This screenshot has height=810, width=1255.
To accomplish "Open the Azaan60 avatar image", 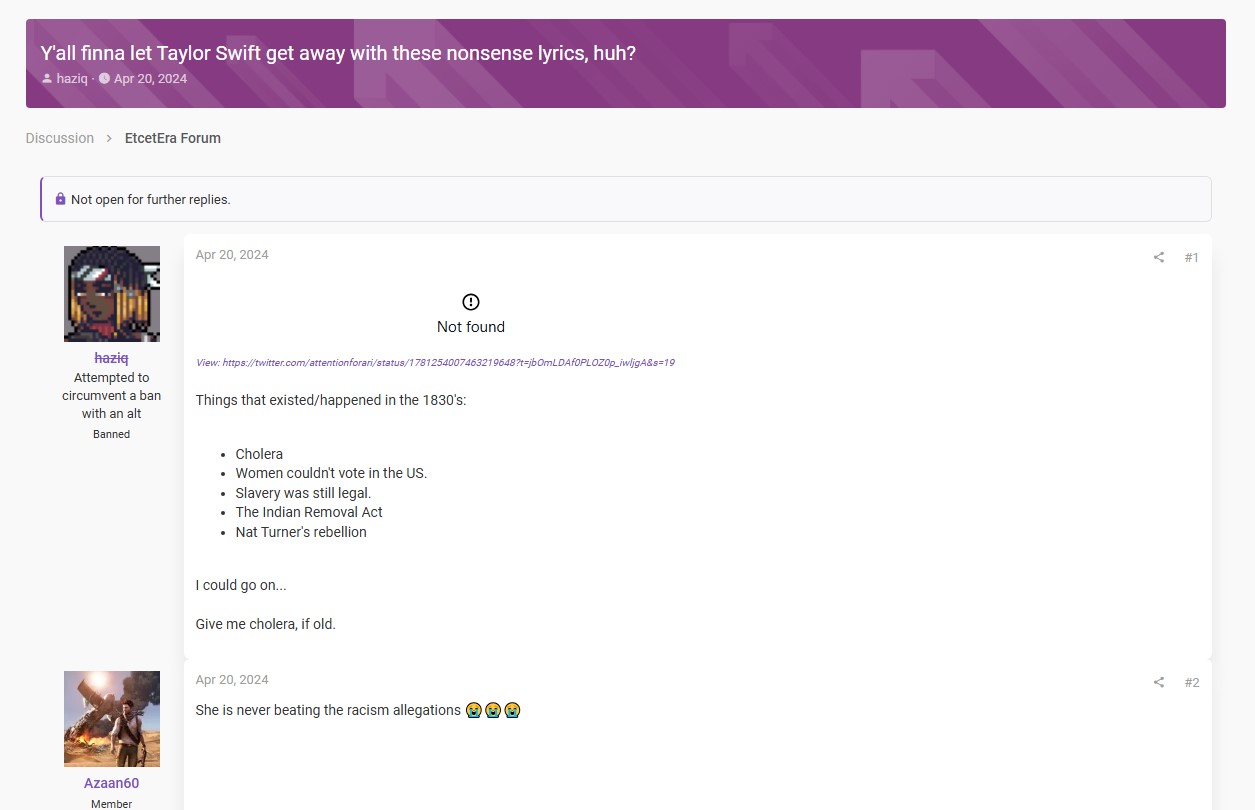I will click(112, 719).
